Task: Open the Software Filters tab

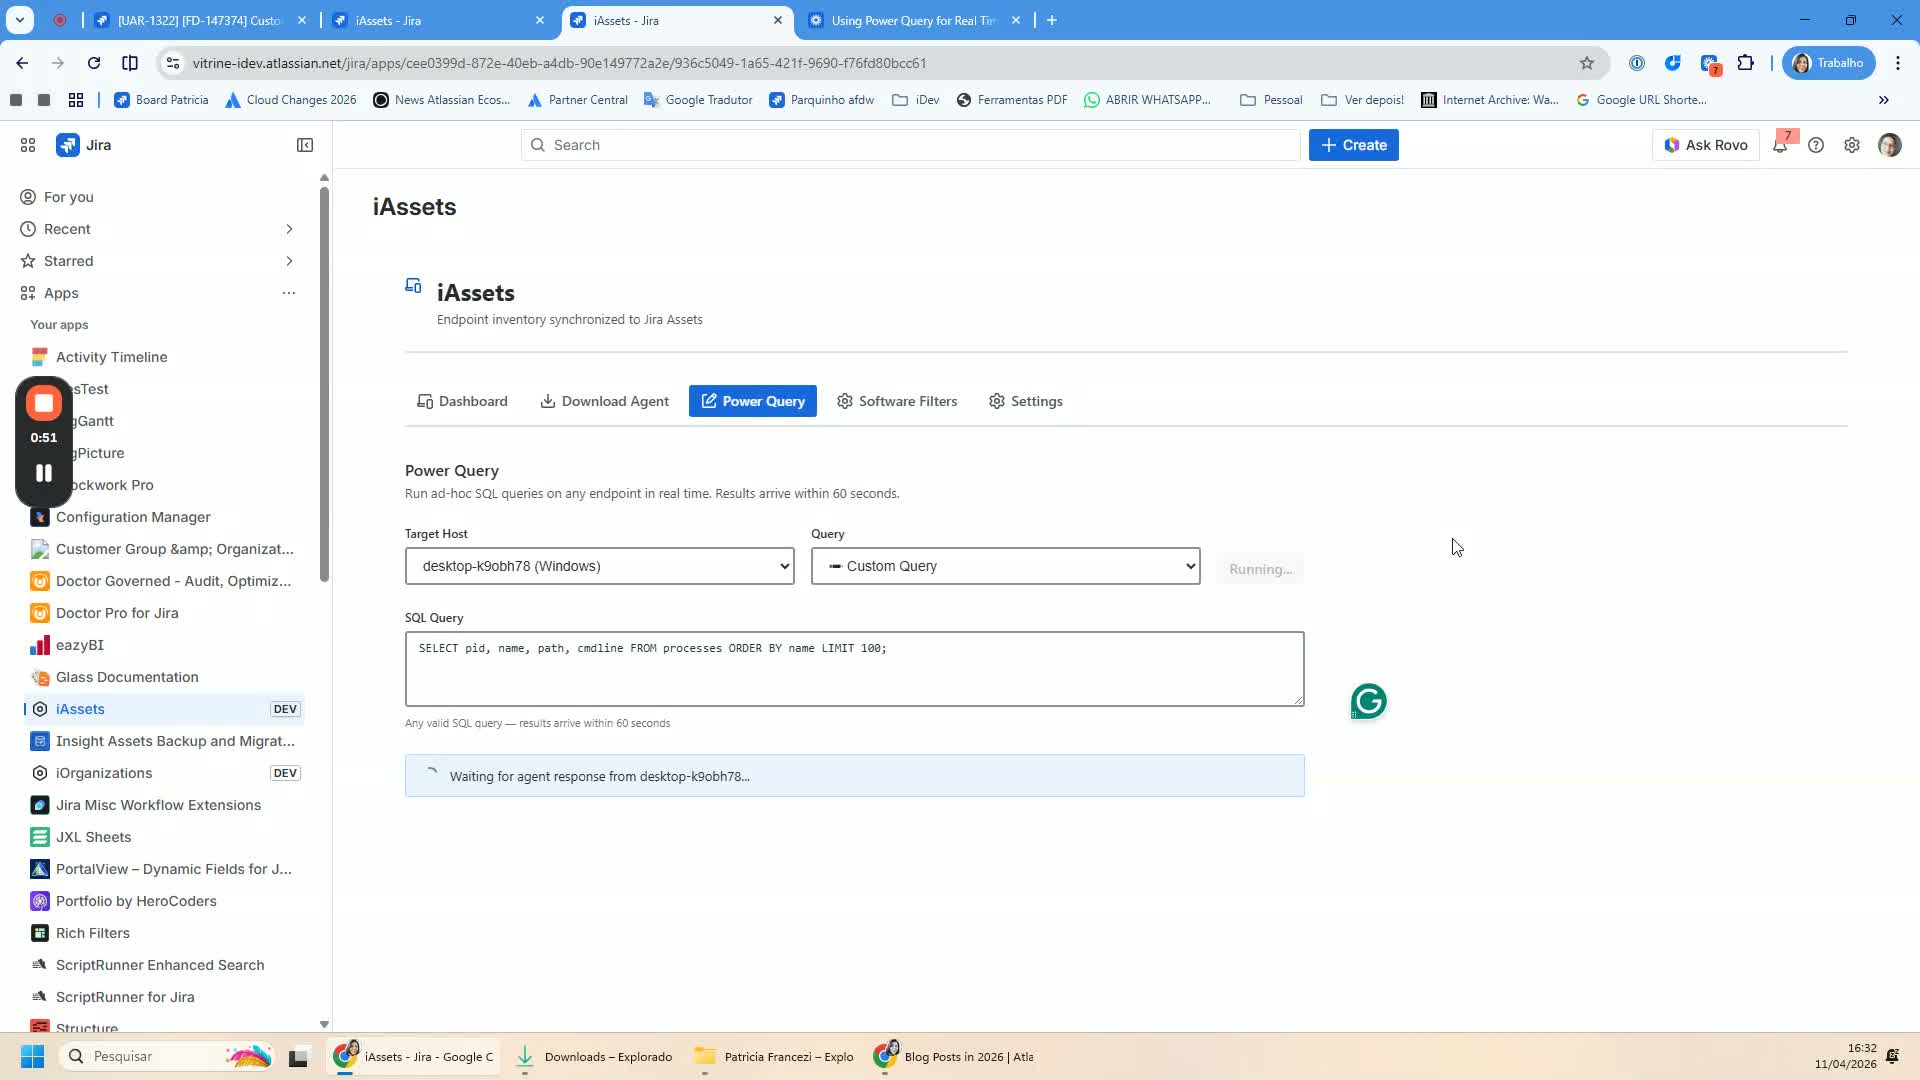Action: click(897, 401)
